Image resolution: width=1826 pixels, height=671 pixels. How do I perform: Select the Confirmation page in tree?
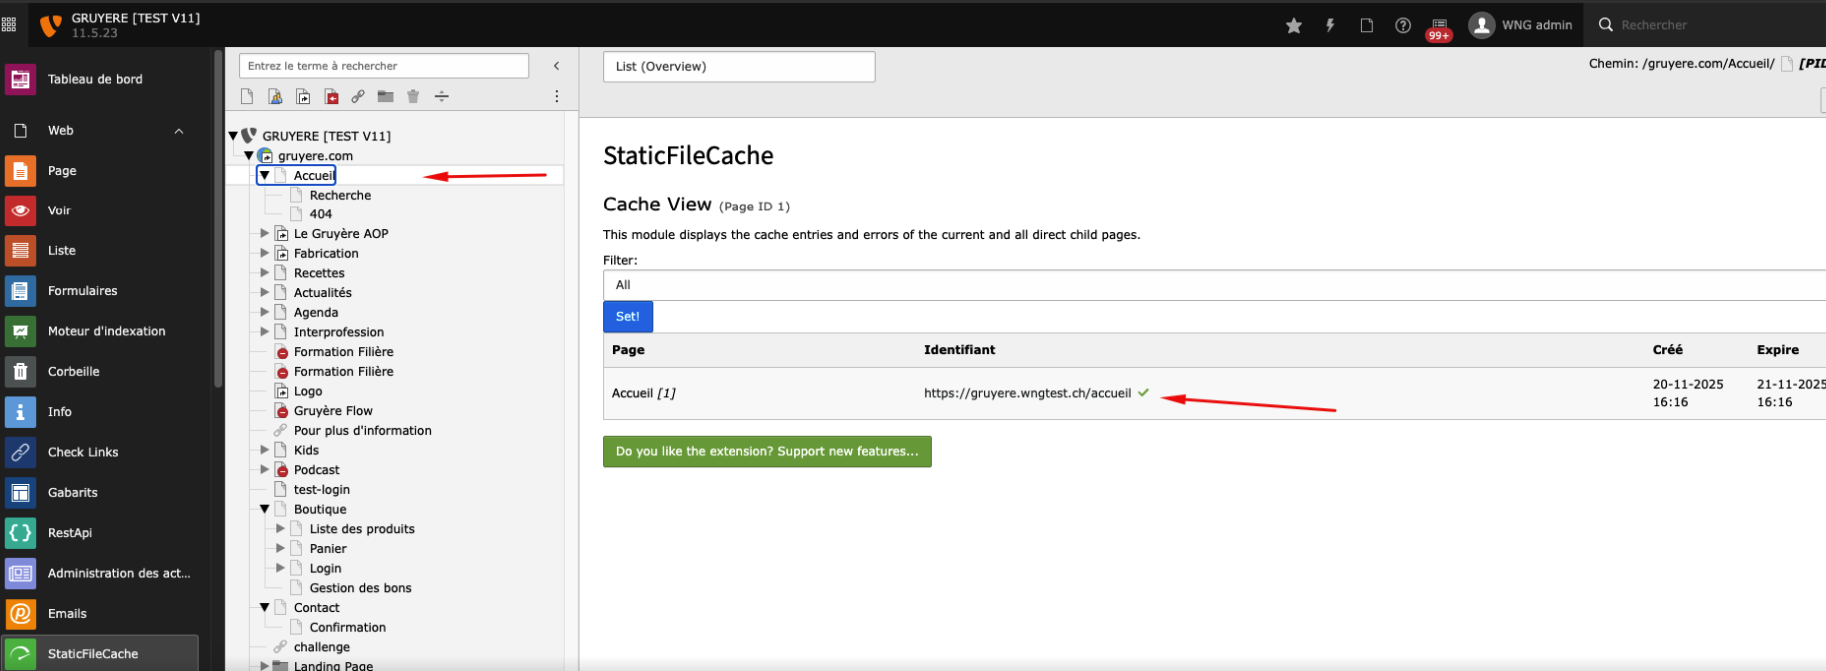[x=348, y=627]
